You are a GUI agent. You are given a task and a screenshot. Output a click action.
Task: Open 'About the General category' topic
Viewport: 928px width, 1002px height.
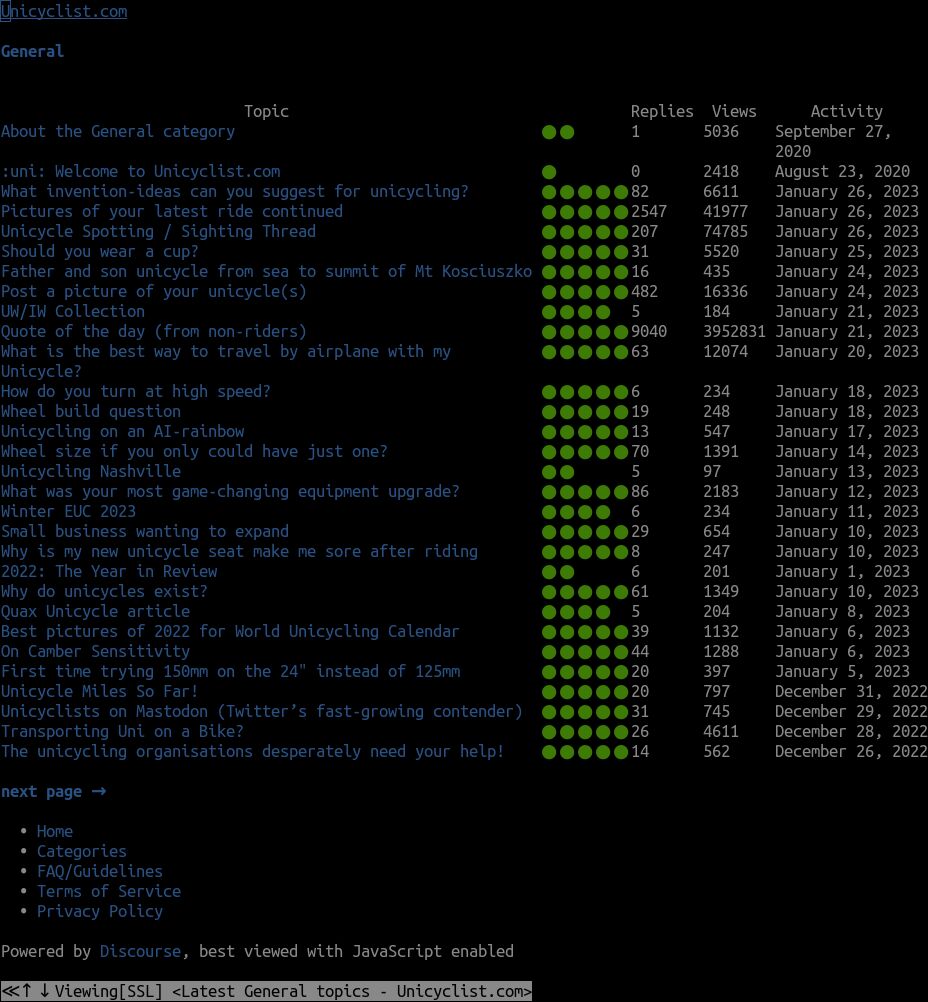(x=117, y=132)
